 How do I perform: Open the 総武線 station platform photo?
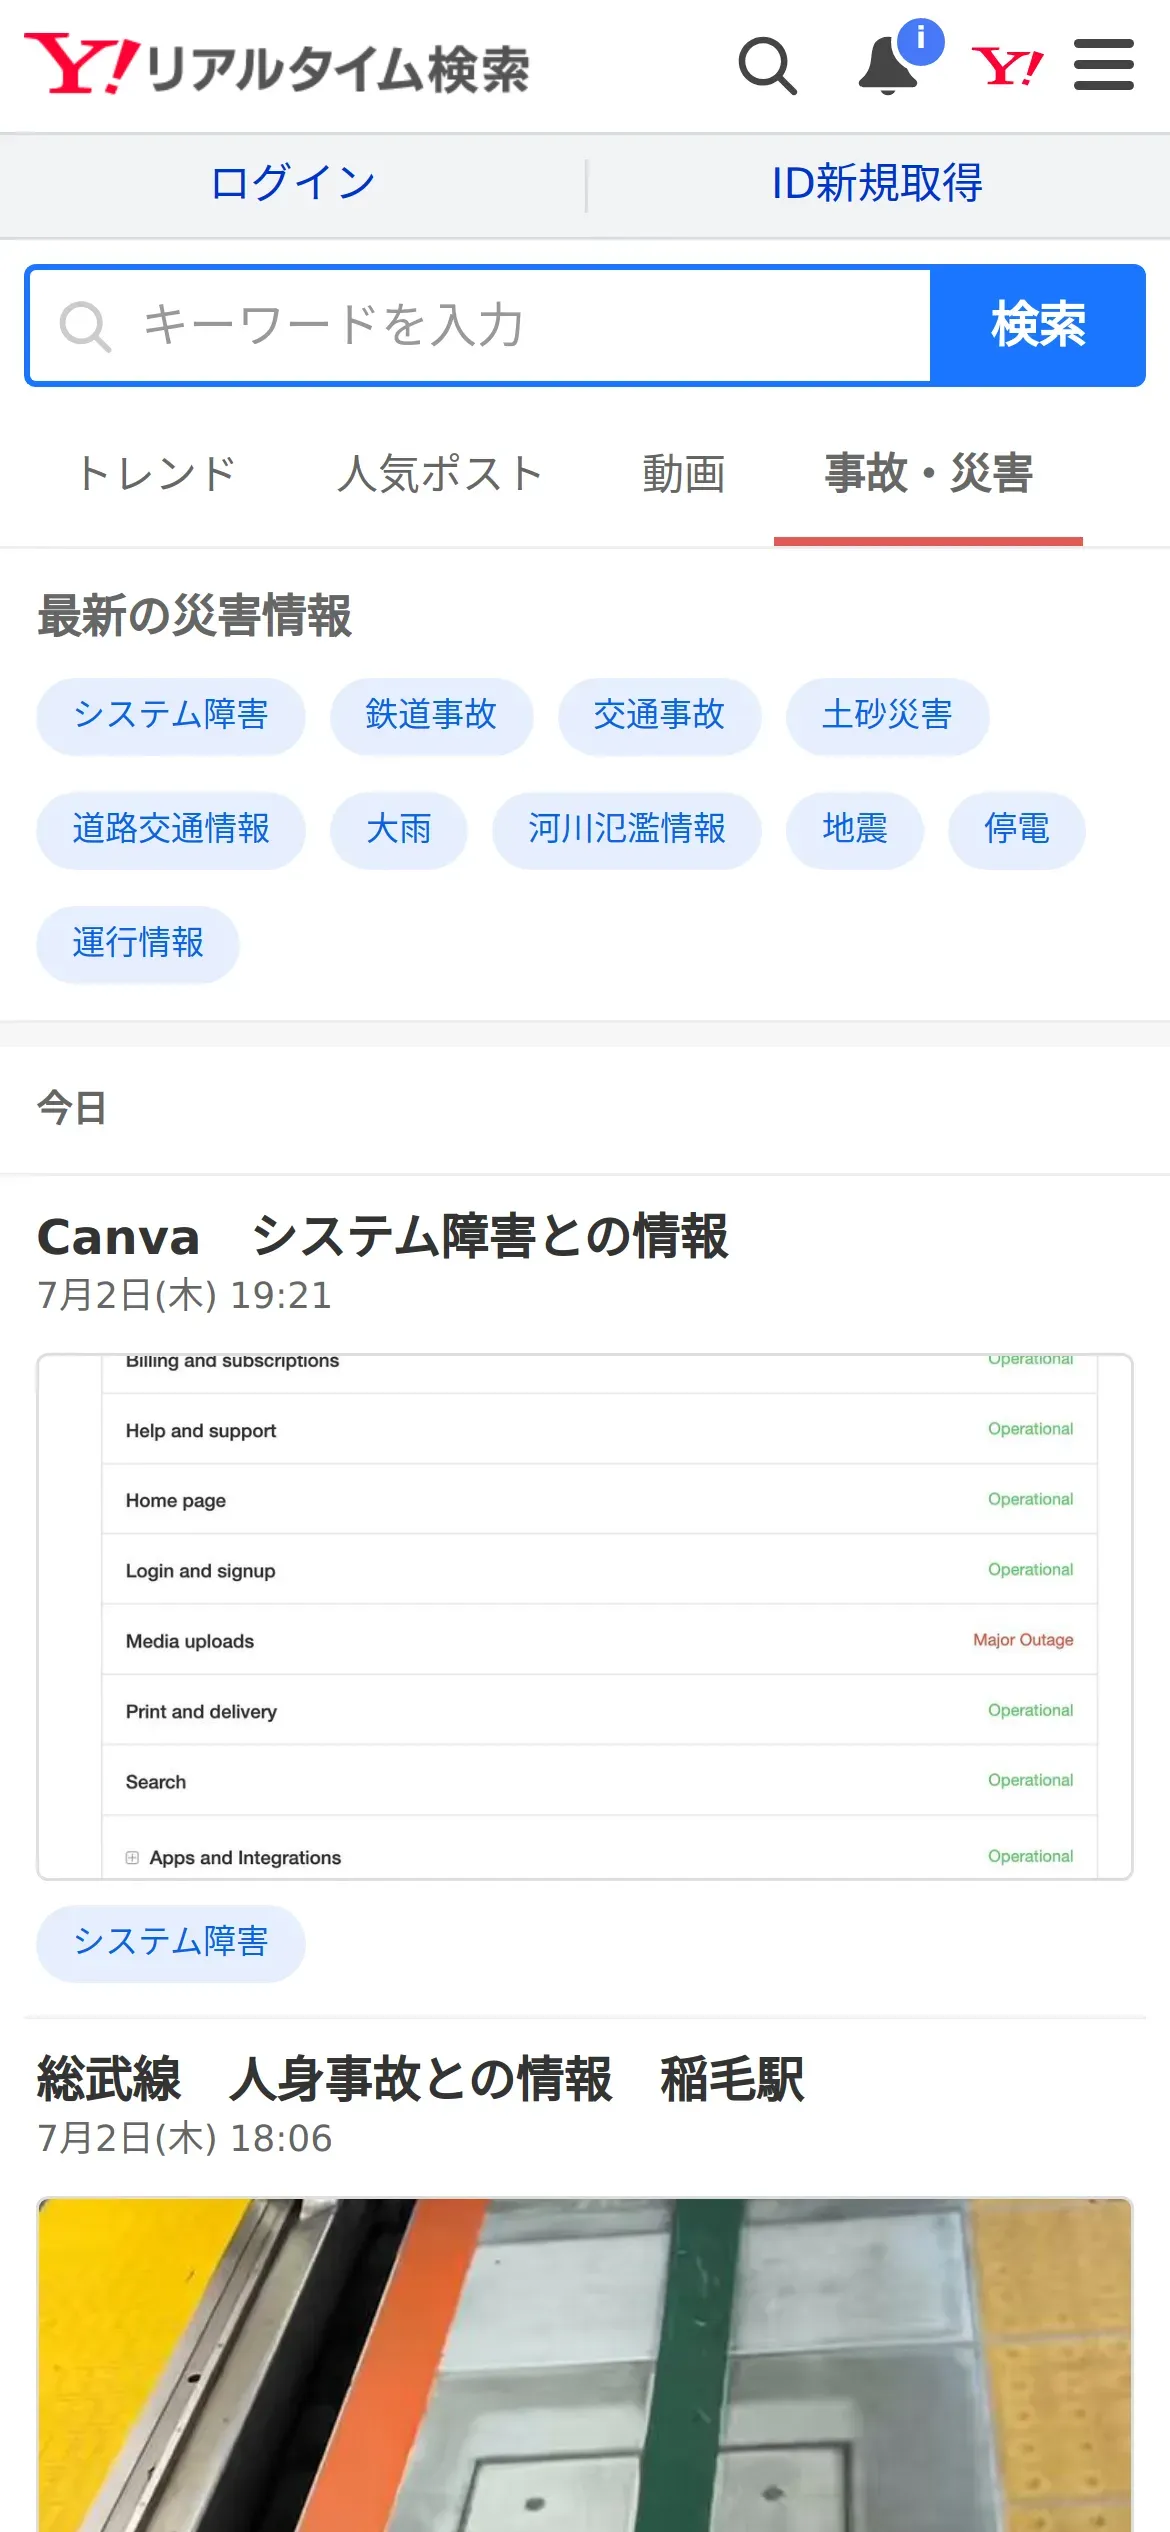click(x=585, y=2365)
